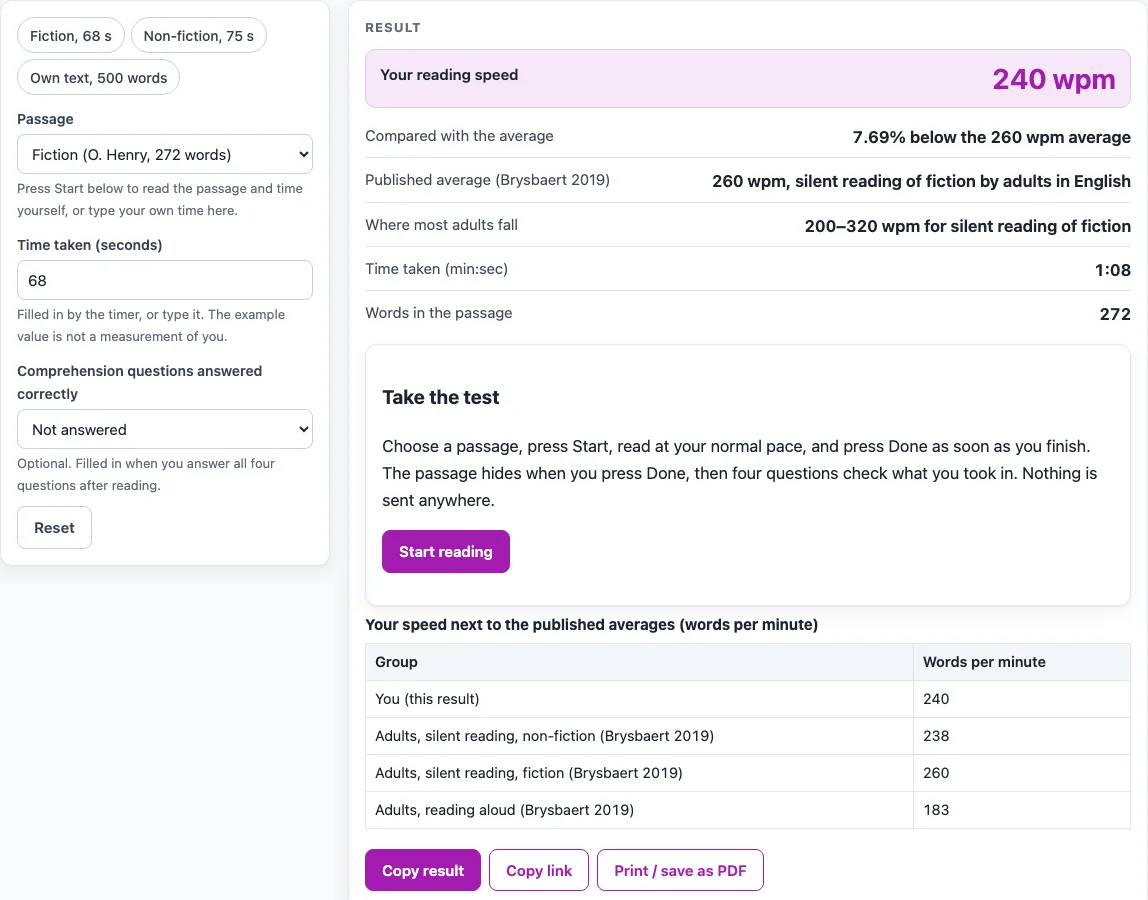Click the 'Group' column header
This screenshot has height=900, width=1148.
tap(639, 662)
